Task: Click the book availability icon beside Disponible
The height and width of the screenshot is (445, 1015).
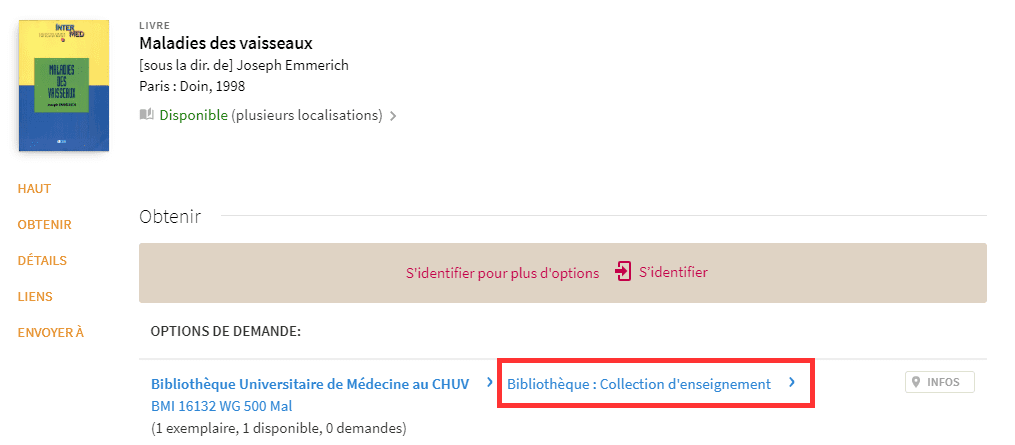Action: point(147,115)
